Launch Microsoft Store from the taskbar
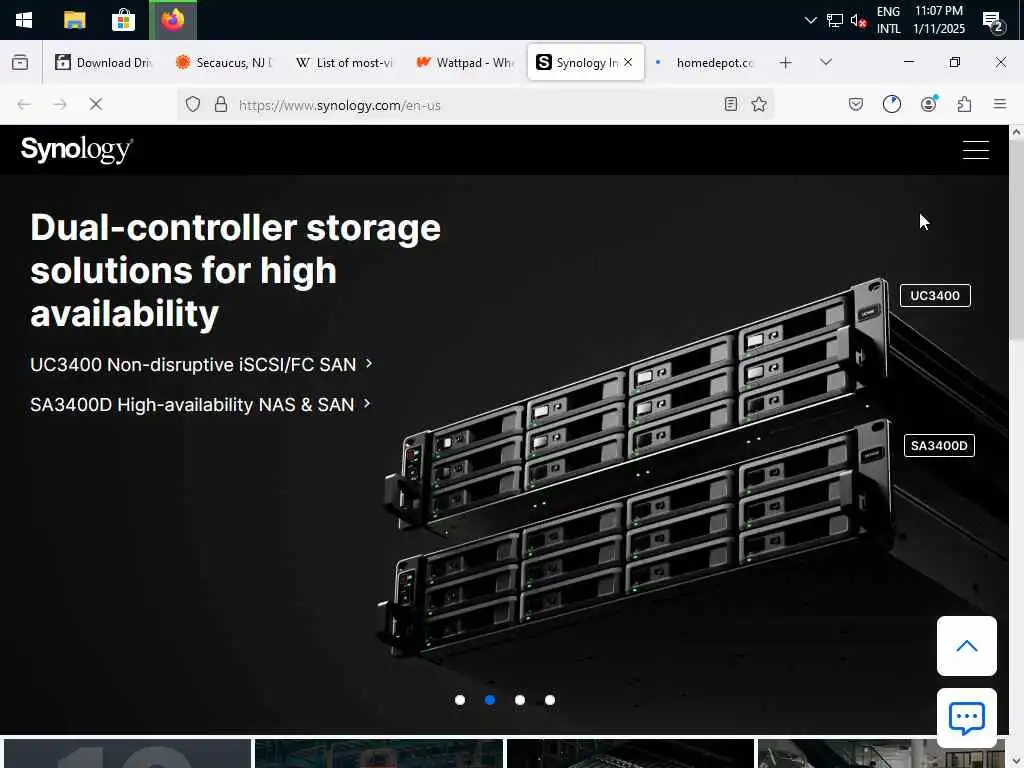1024x768 pixels. [x=123, y=20]
